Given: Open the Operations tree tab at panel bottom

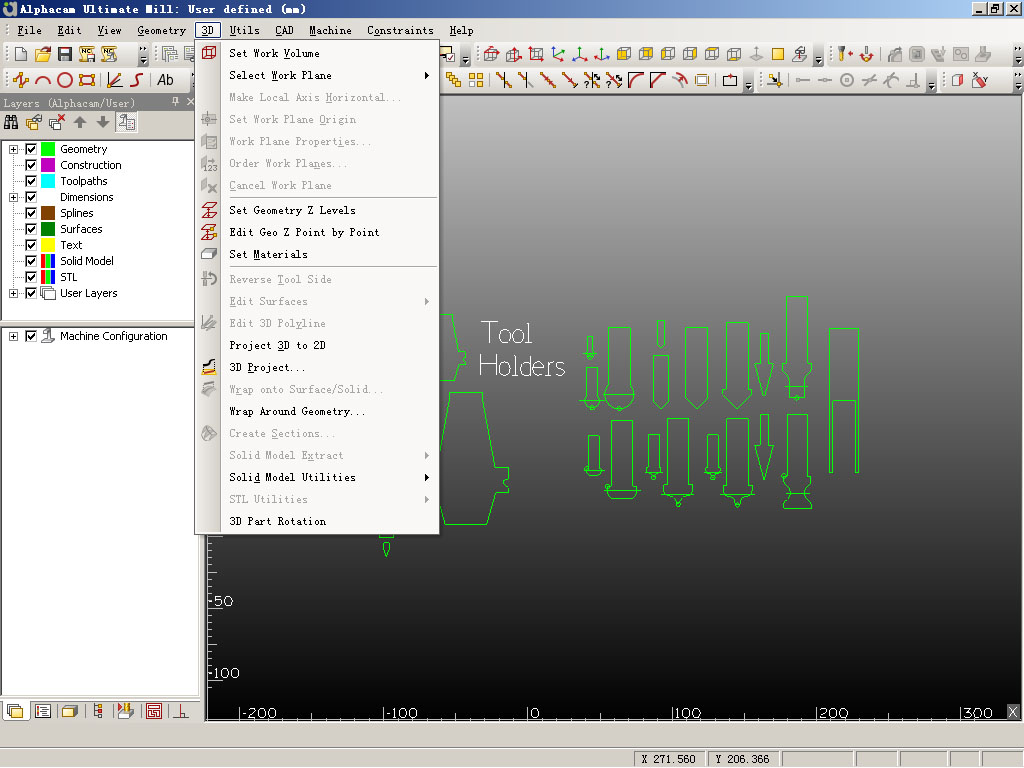Looking at the screenshot, I should pos(98,711).
